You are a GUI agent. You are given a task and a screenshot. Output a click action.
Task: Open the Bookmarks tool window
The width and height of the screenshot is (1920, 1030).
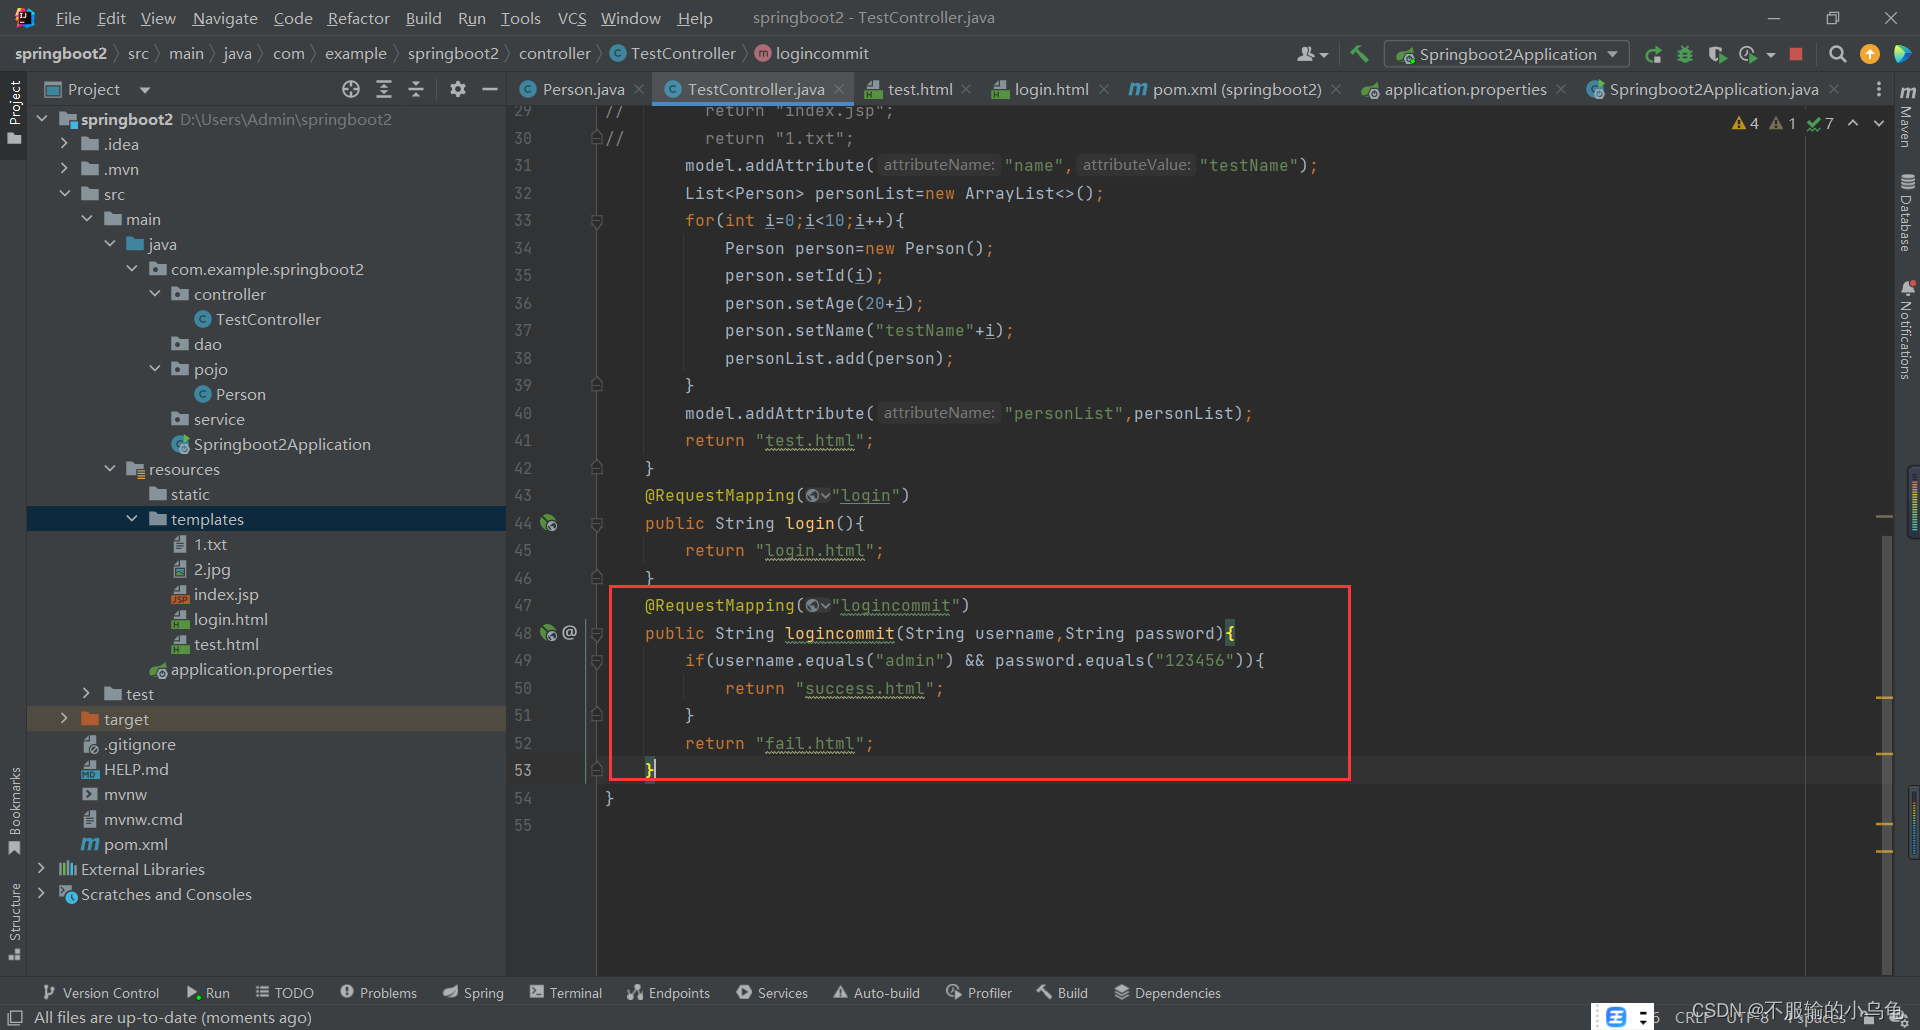pos(14,811)
